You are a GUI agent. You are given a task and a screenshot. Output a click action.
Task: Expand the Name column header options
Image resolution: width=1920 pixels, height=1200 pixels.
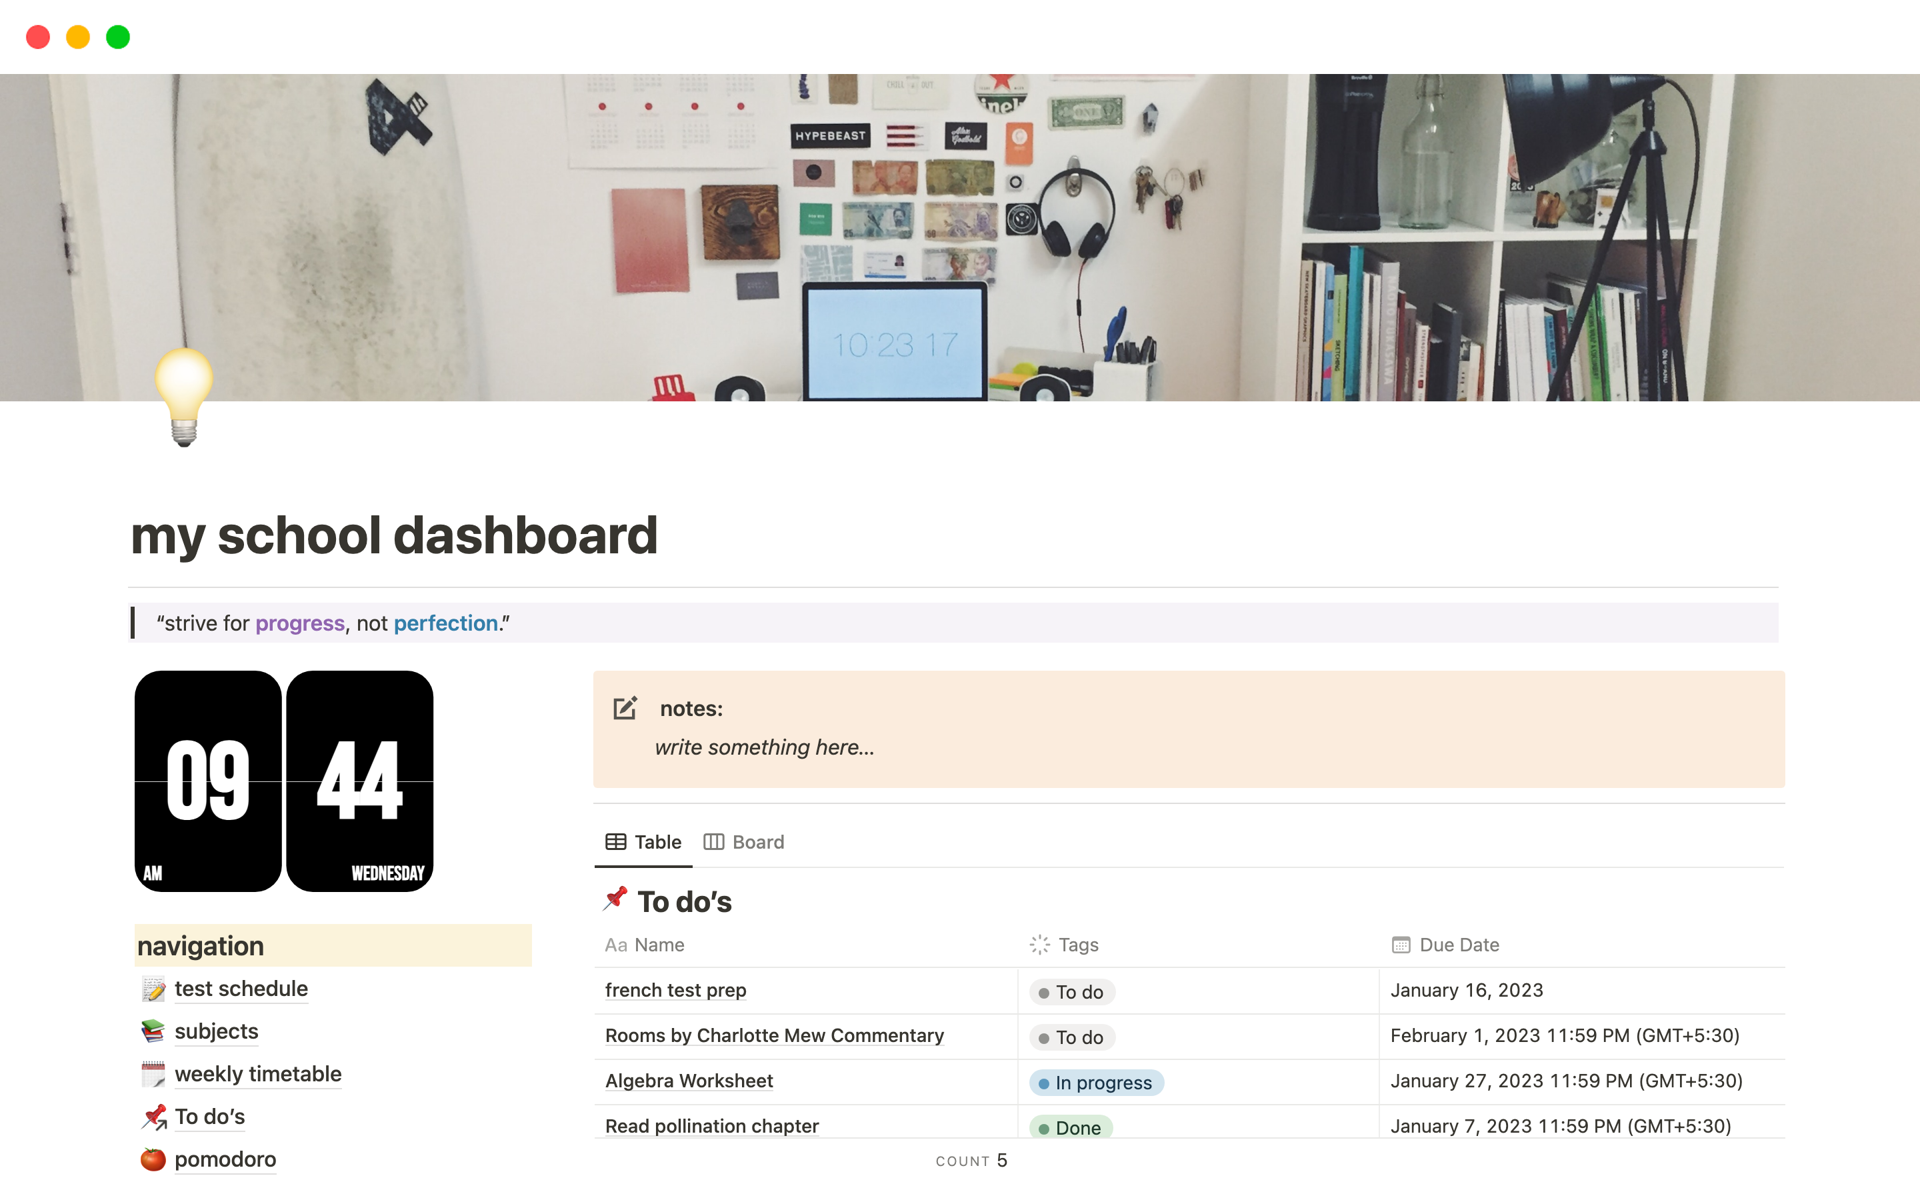643,944
